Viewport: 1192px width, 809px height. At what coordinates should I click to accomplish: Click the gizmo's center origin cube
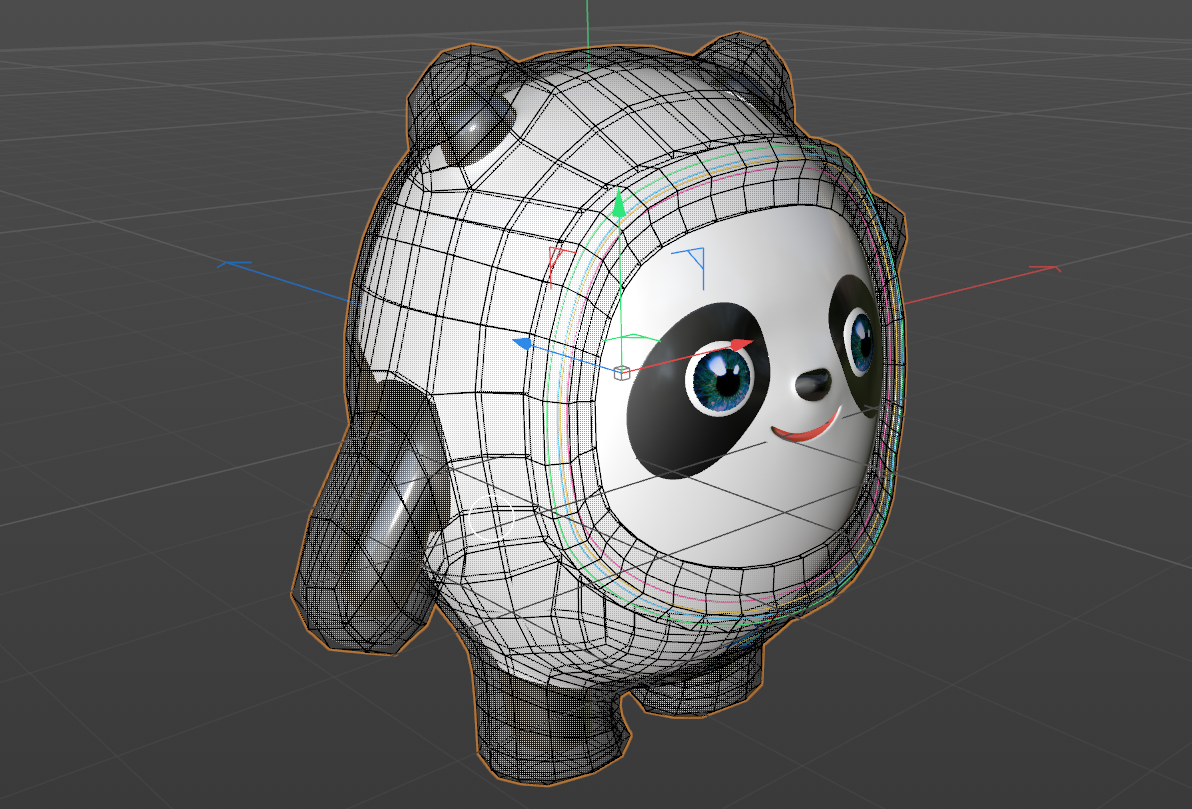pos(622,372)
